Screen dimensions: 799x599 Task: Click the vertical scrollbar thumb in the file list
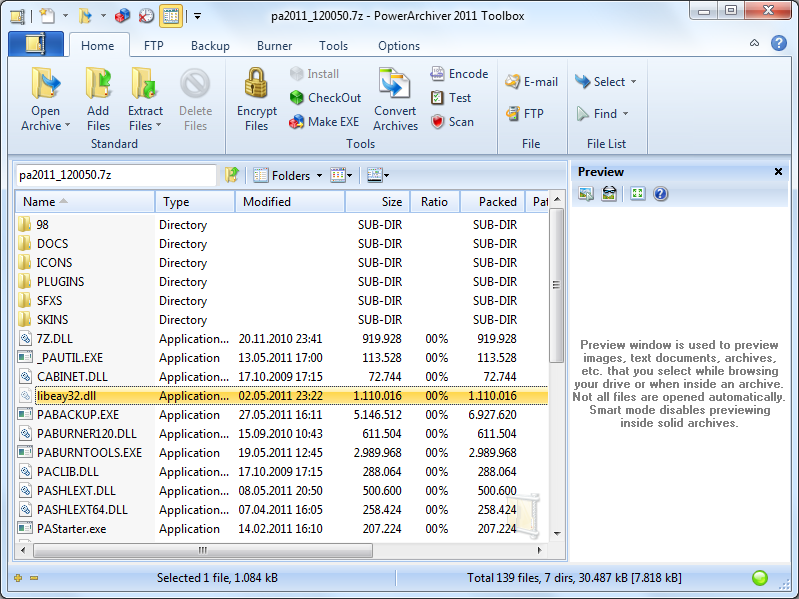(556, 285)
